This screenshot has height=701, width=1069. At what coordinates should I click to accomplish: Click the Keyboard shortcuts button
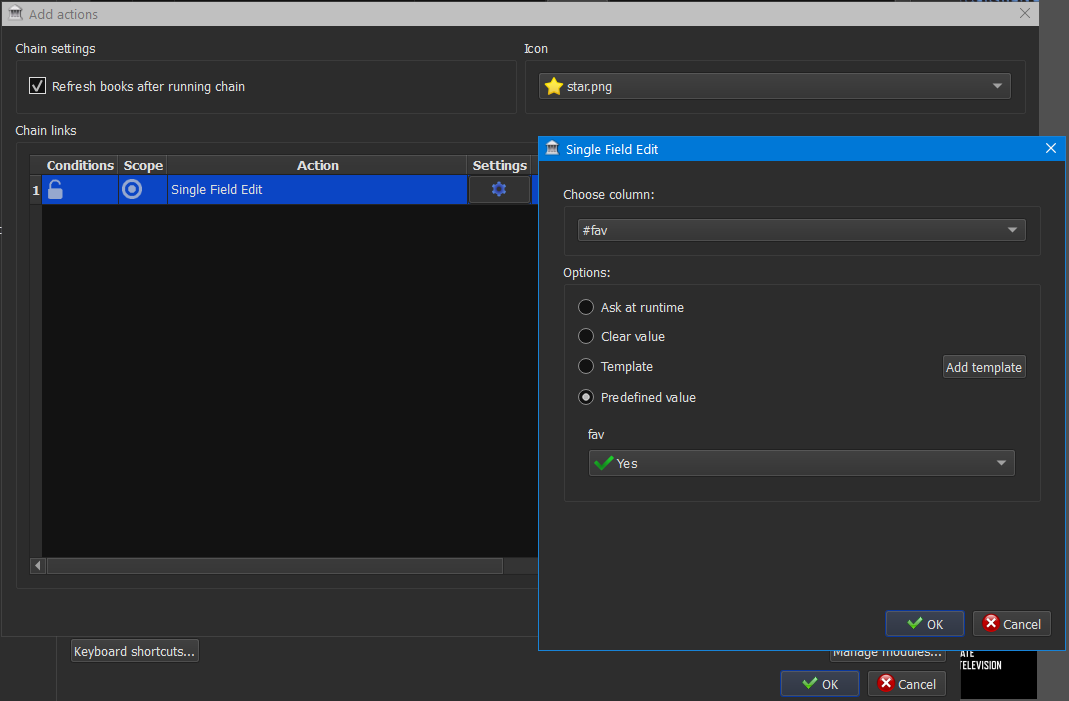pos(135,652)
